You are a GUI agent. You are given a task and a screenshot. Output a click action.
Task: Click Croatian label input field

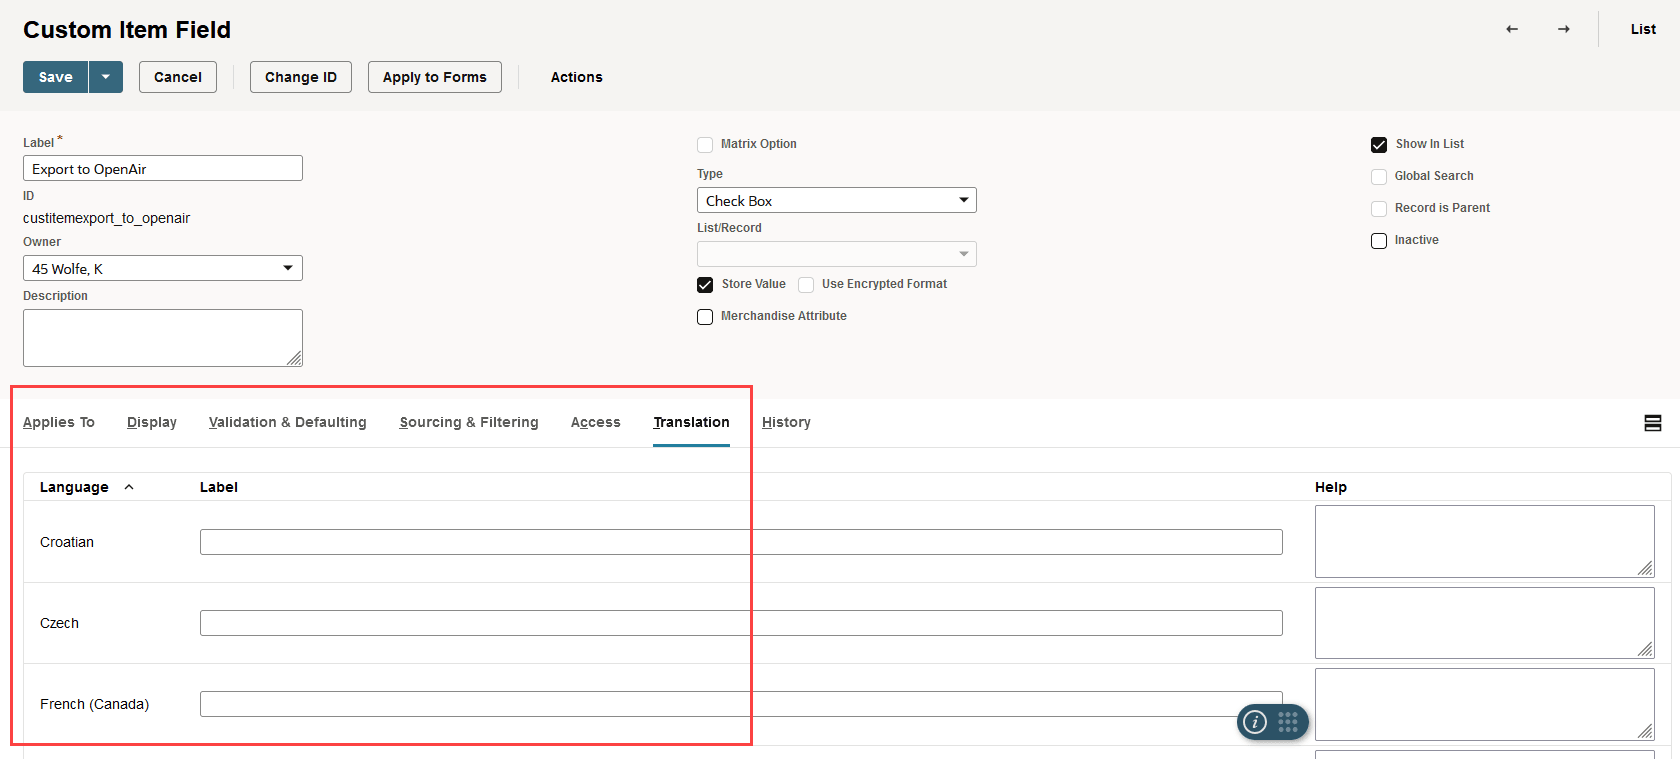(x=741, y=542)
